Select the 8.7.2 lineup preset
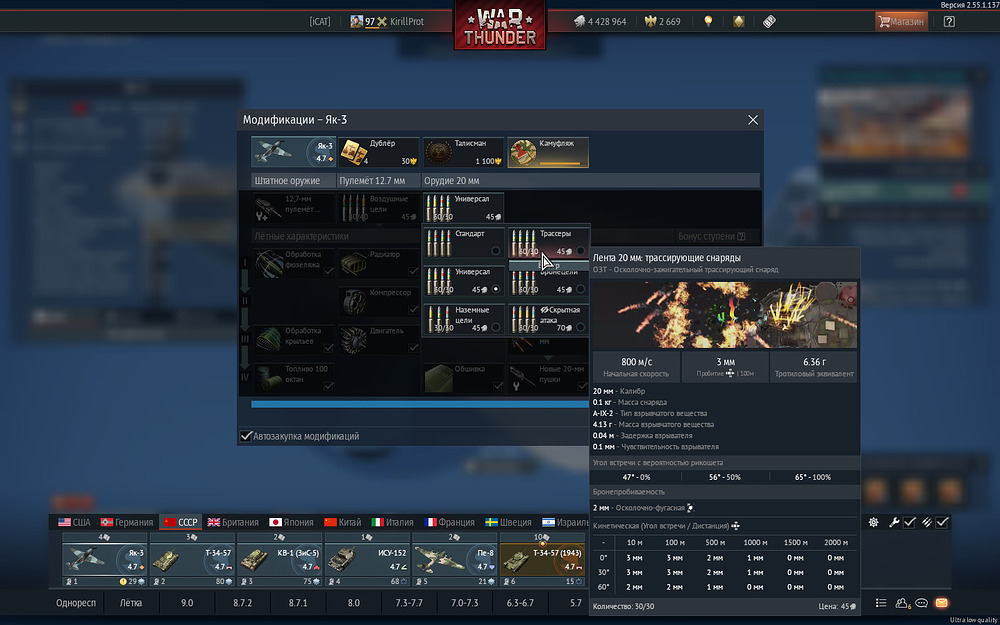This screenshot has width=1000, height=625. [242, 603]
